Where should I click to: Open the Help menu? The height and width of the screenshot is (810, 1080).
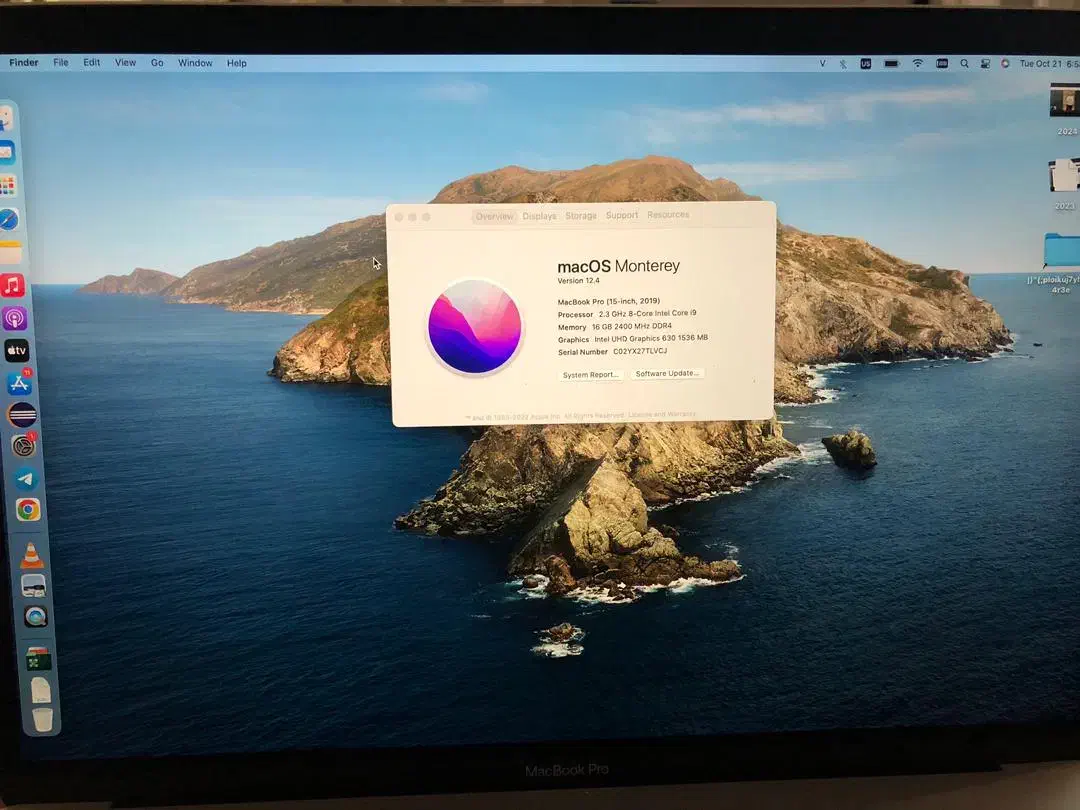pyautogui.click(x=236, y=63)
